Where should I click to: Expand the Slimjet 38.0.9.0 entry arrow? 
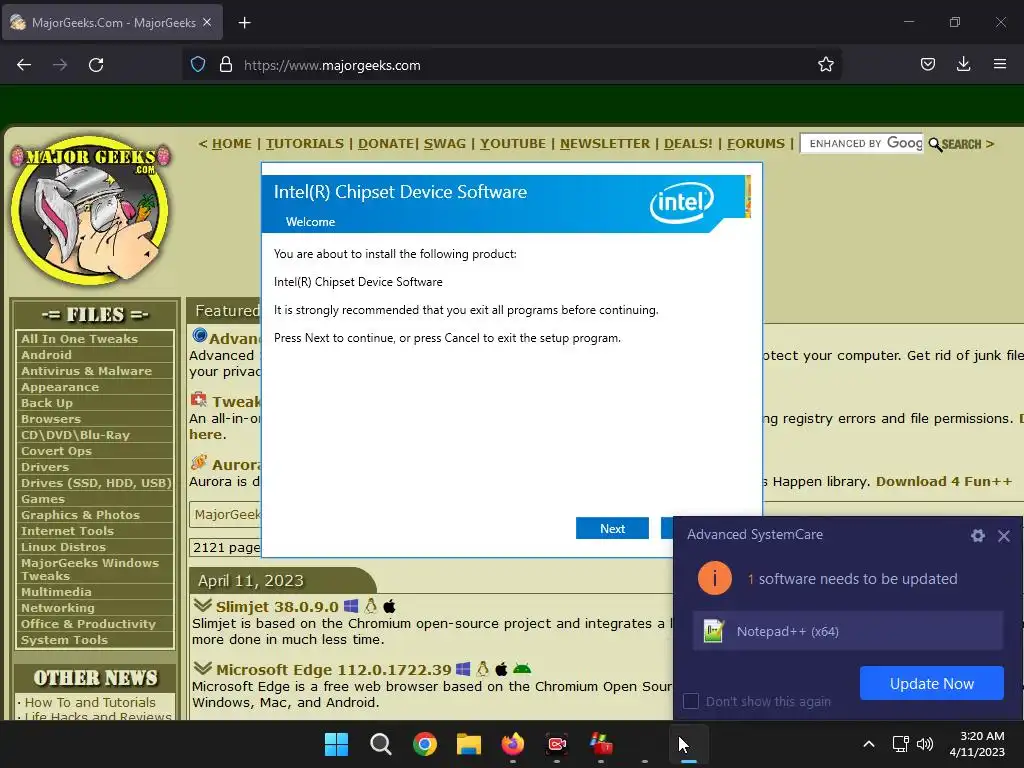[x=202, y=605]
